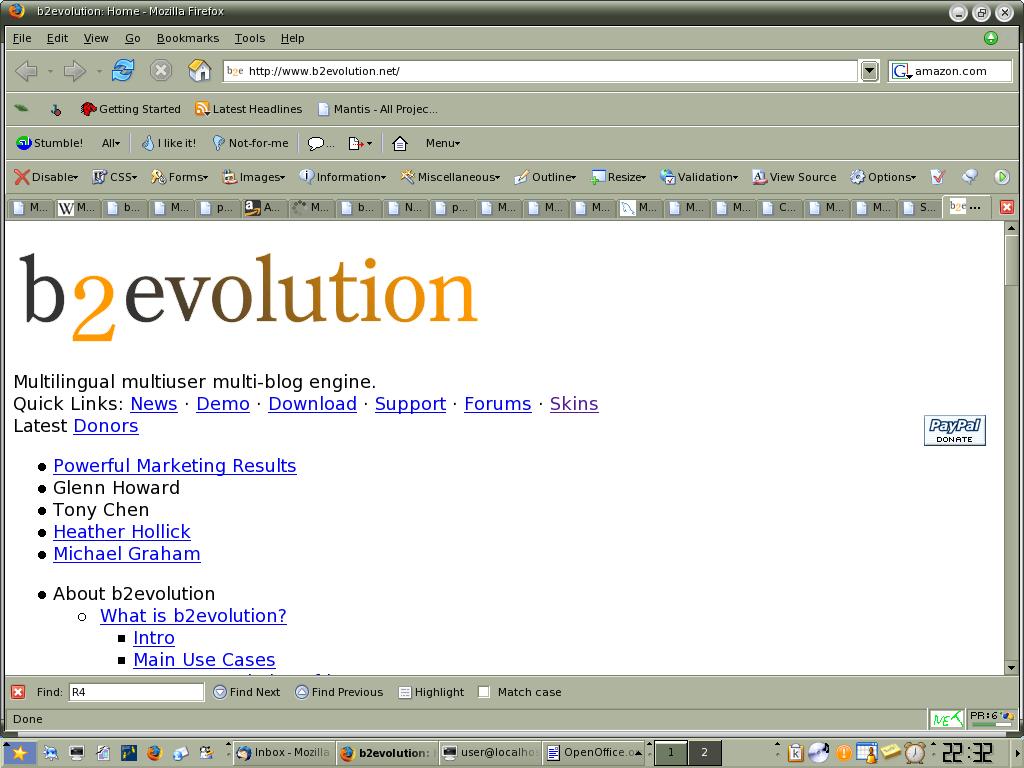Click the URL address bar
1024x768 pixels.
pos(540,71)
